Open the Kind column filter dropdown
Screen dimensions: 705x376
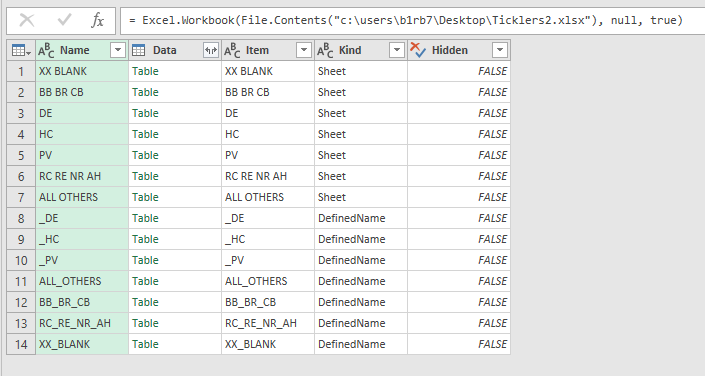397,50
